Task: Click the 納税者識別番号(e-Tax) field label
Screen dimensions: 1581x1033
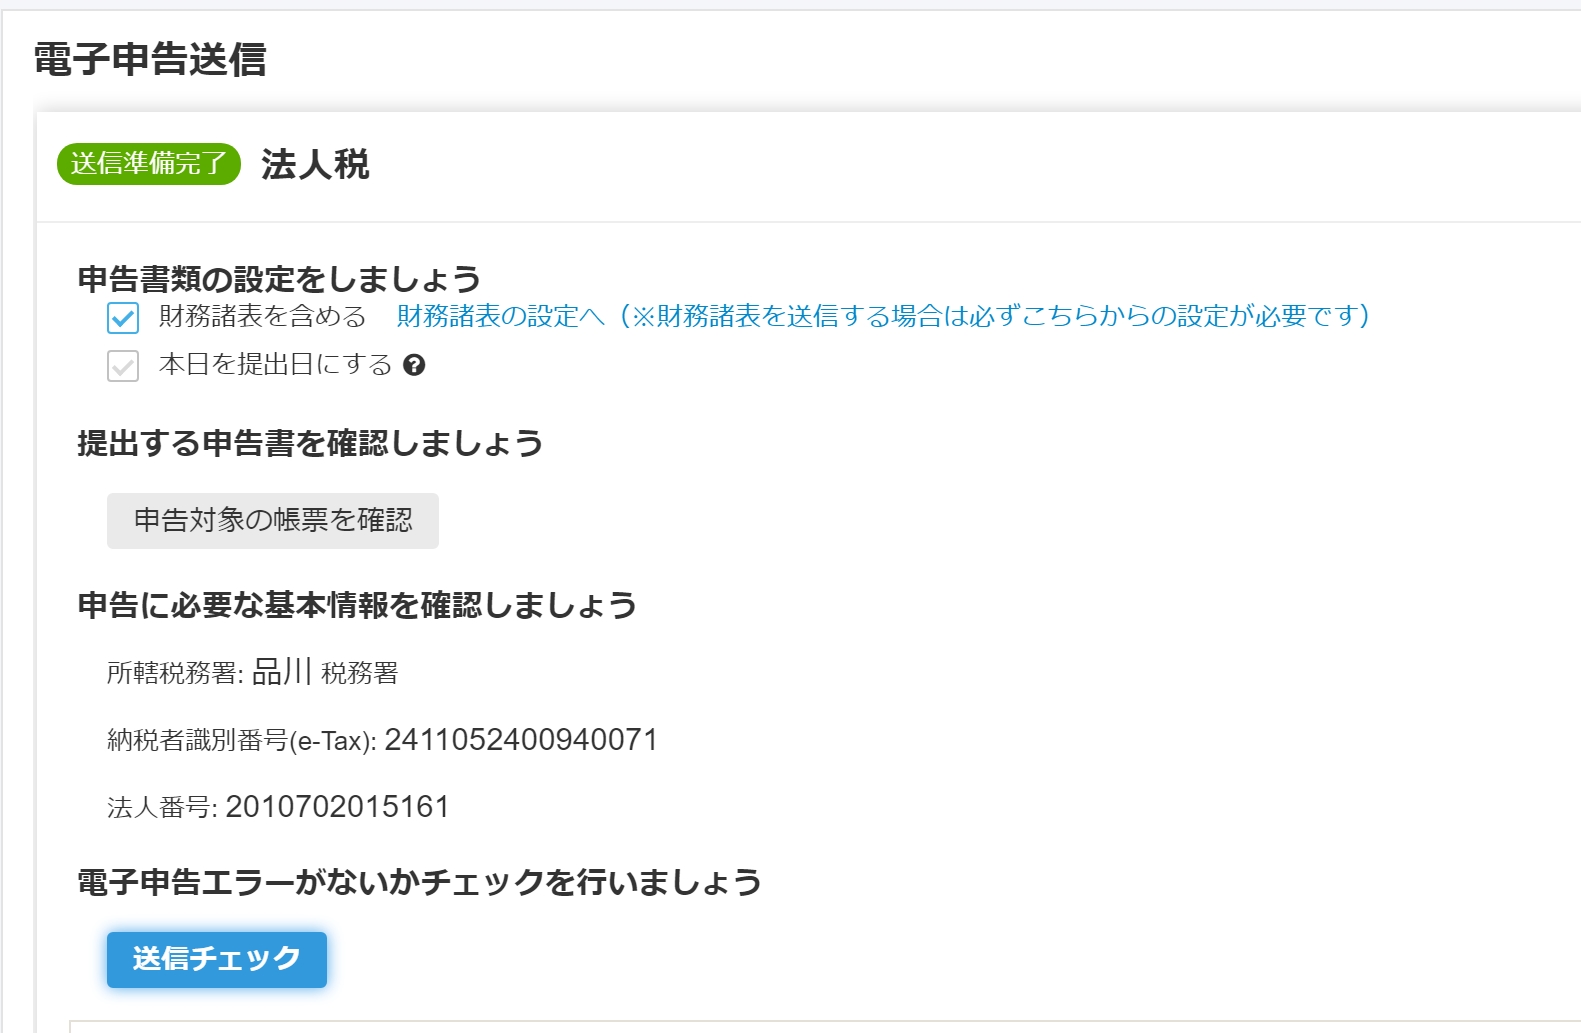Action: click(x=241, y=741)
